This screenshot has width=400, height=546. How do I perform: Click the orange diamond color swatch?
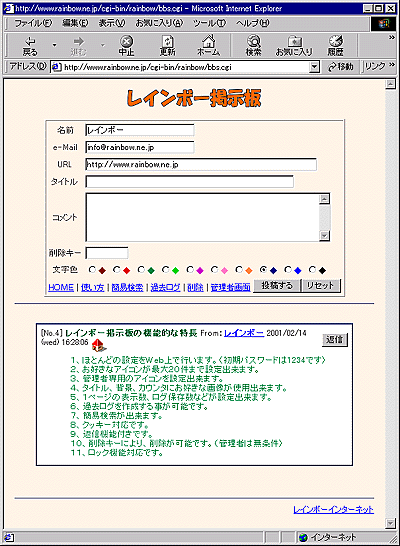pos(249,271)
